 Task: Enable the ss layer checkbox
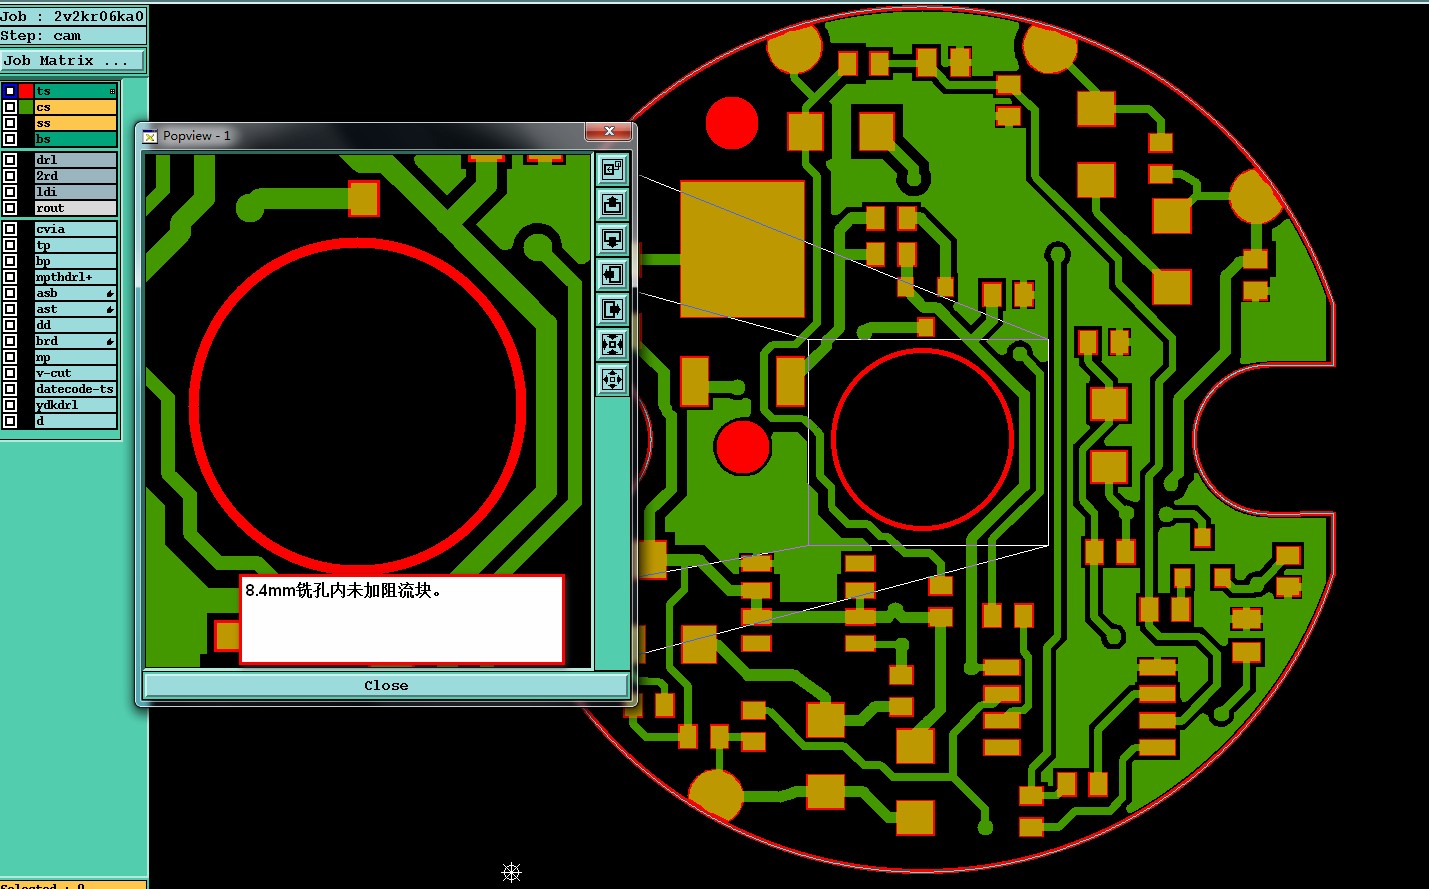10,123
